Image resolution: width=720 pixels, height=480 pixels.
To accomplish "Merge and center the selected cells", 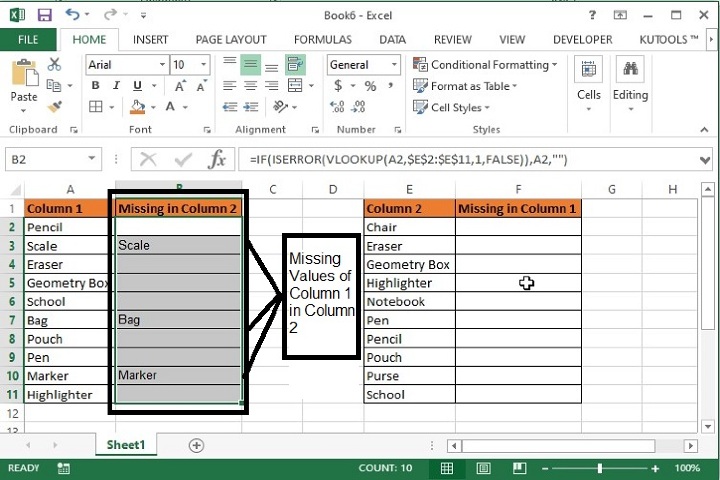I will (295, 85).
